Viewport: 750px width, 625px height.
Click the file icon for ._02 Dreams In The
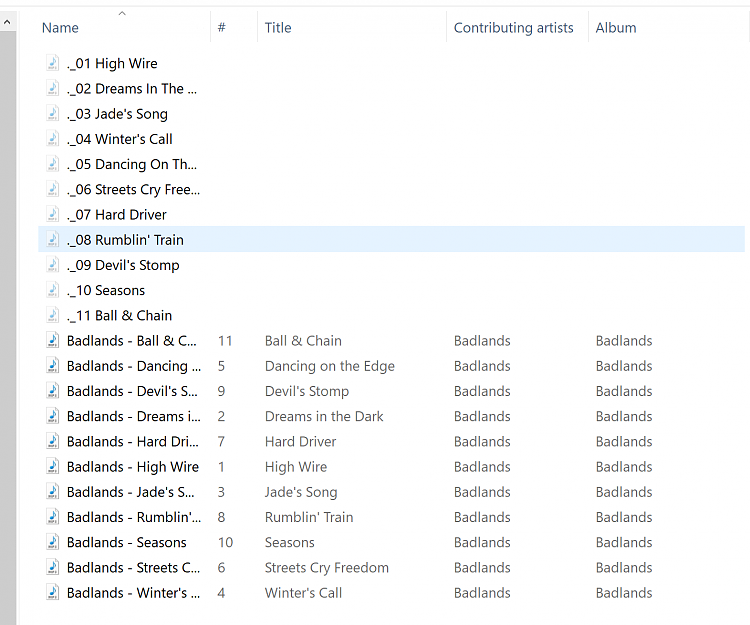coord(53,88)
